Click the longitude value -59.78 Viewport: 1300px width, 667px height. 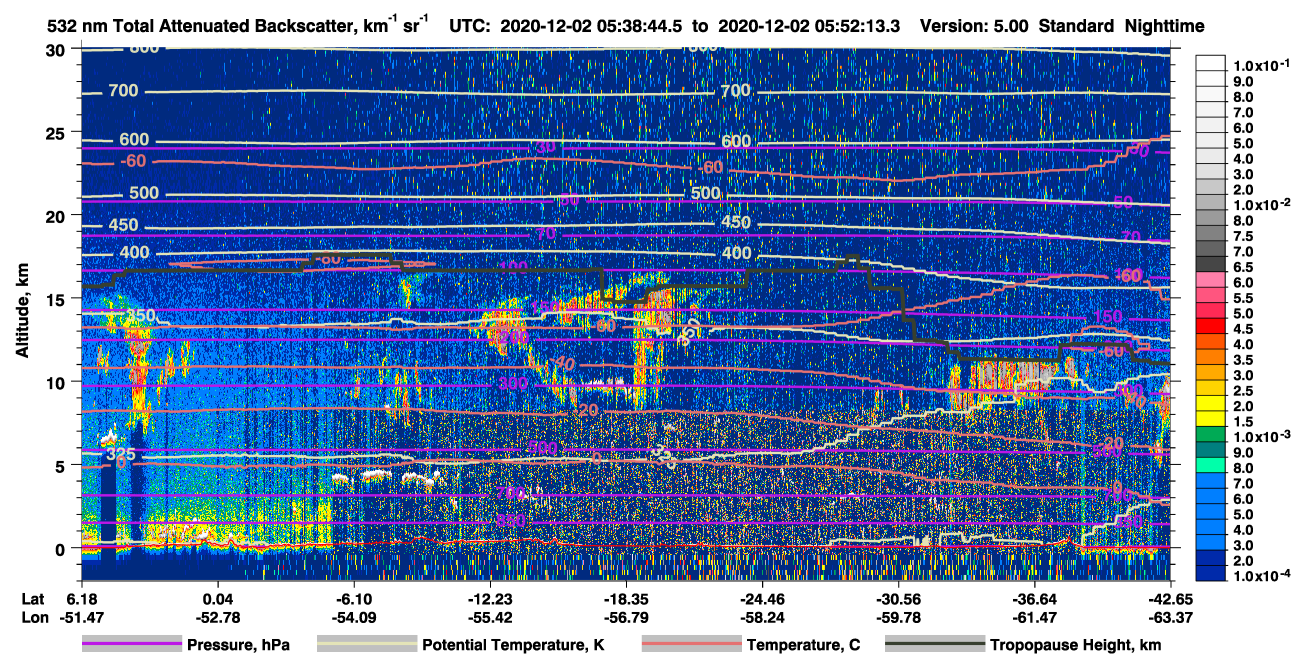(898, 617)
